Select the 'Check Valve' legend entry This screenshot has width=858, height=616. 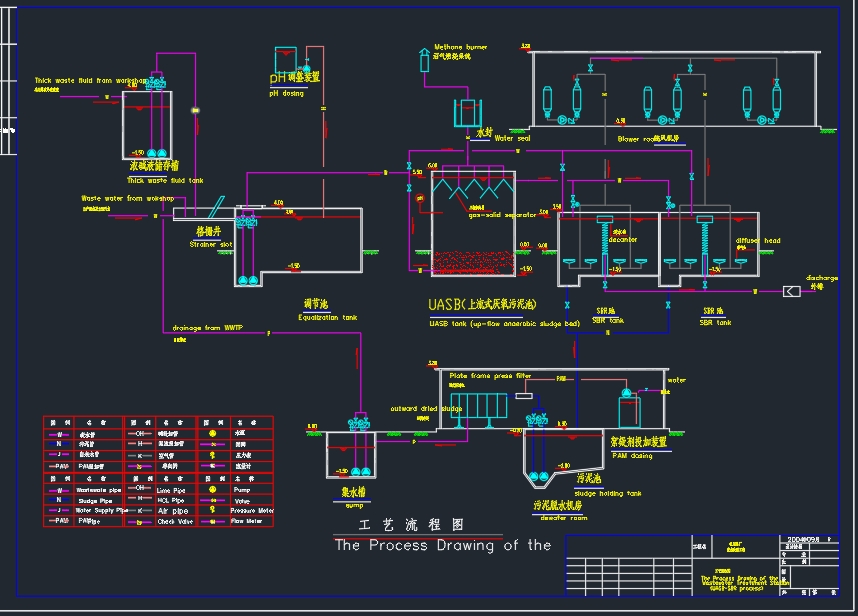(175, 521)
